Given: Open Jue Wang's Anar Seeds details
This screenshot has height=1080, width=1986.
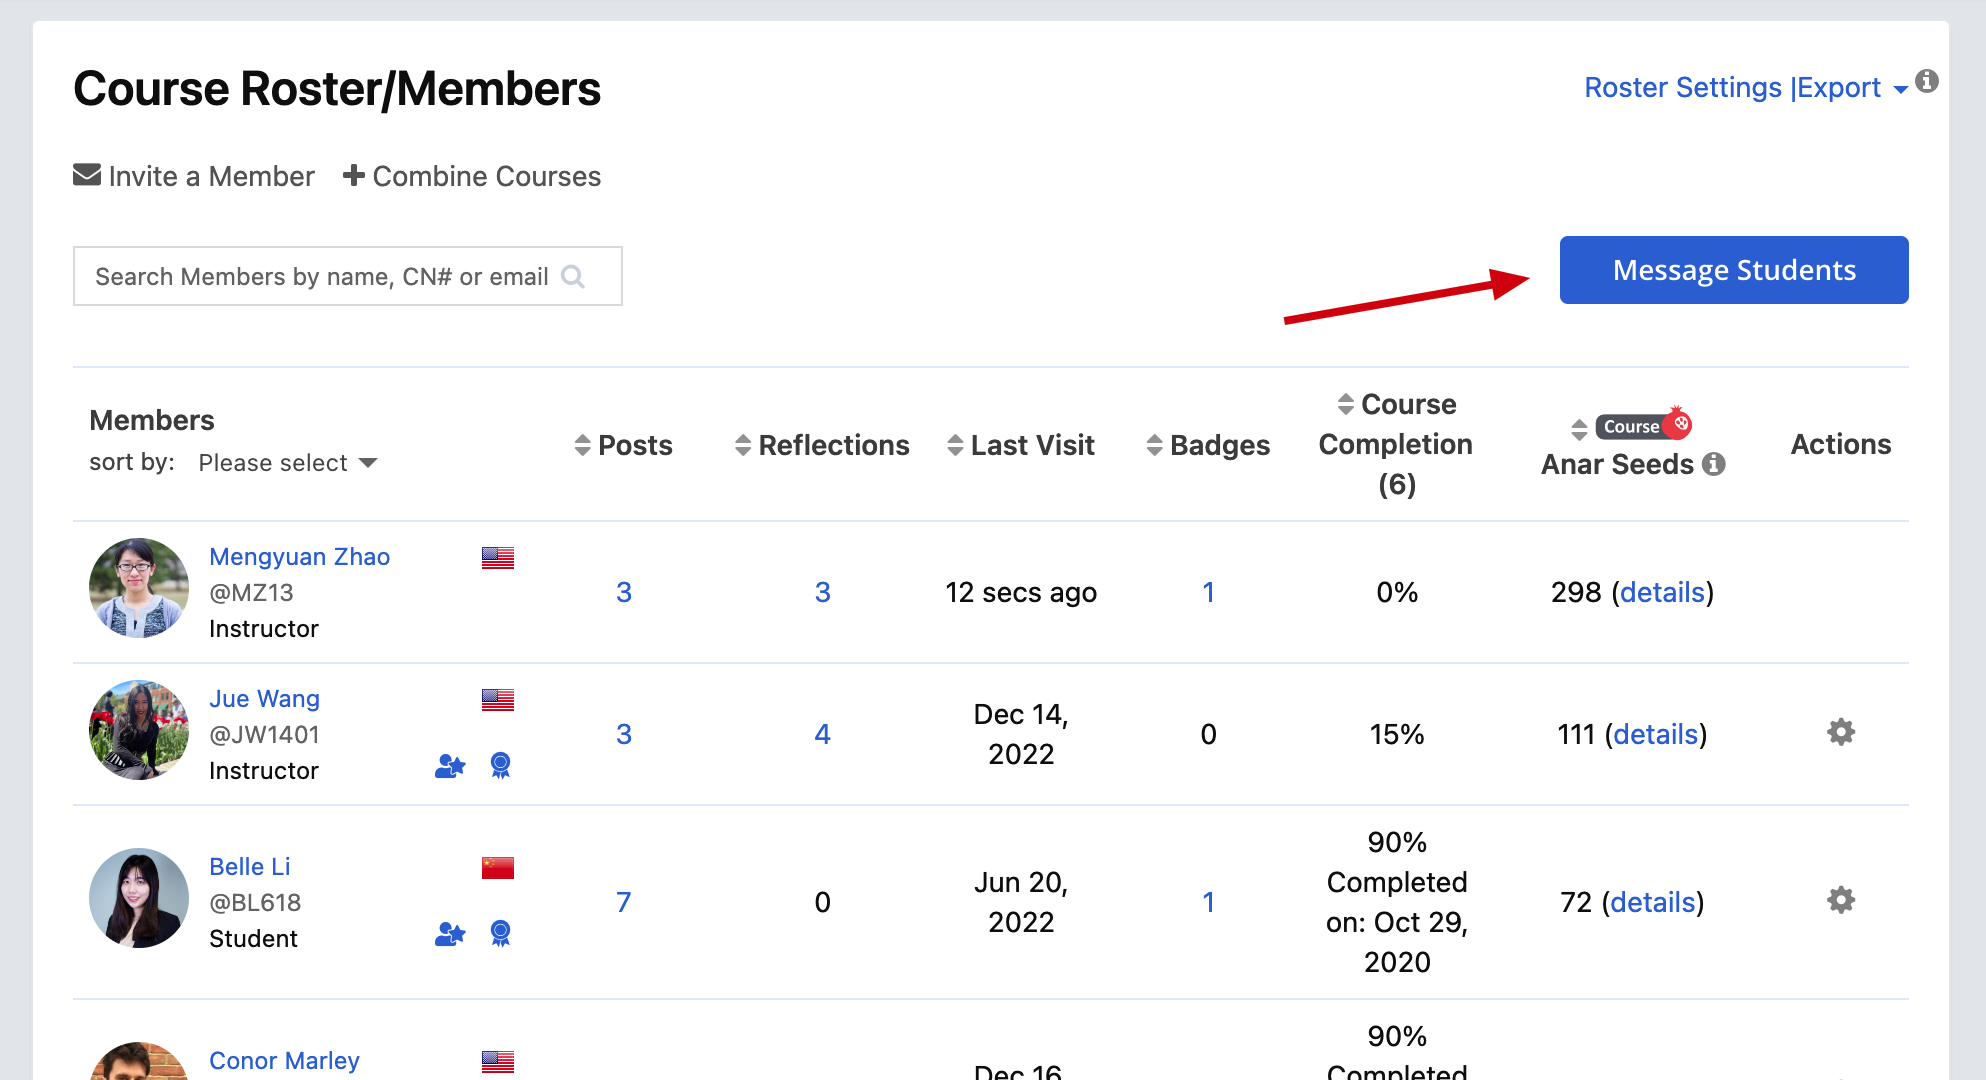Looking at the screenshot, I should (x=1656, y=734).
